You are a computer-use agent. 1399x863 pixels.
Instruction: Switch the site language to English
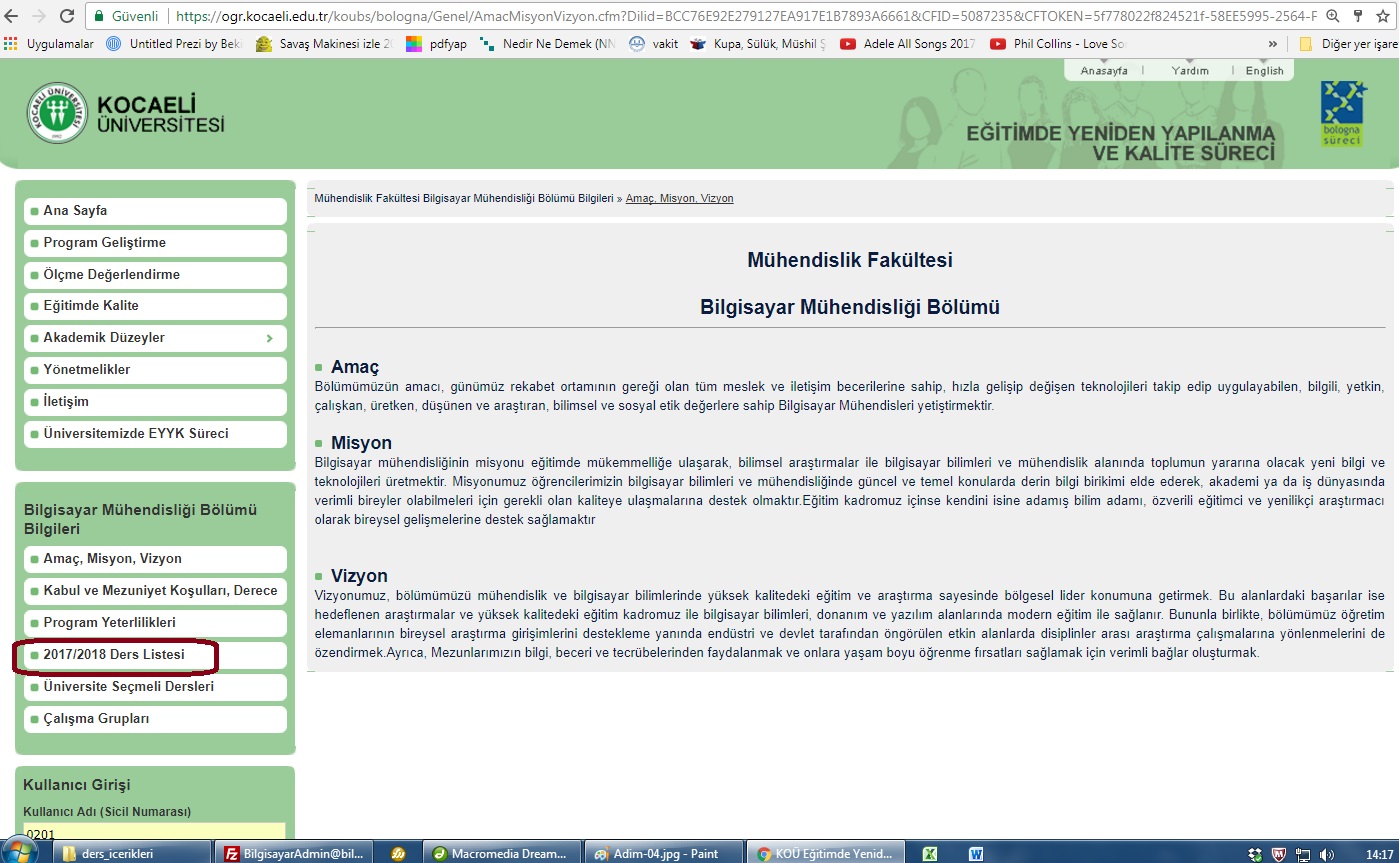coord(1264,71)
